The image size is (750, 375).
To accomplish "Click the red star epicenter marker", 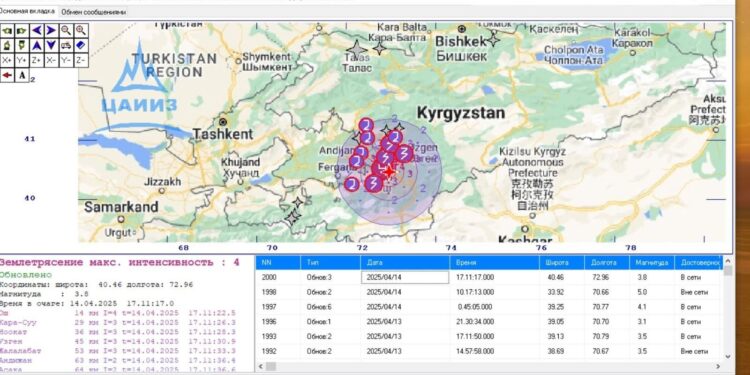I will coord(389,172).
